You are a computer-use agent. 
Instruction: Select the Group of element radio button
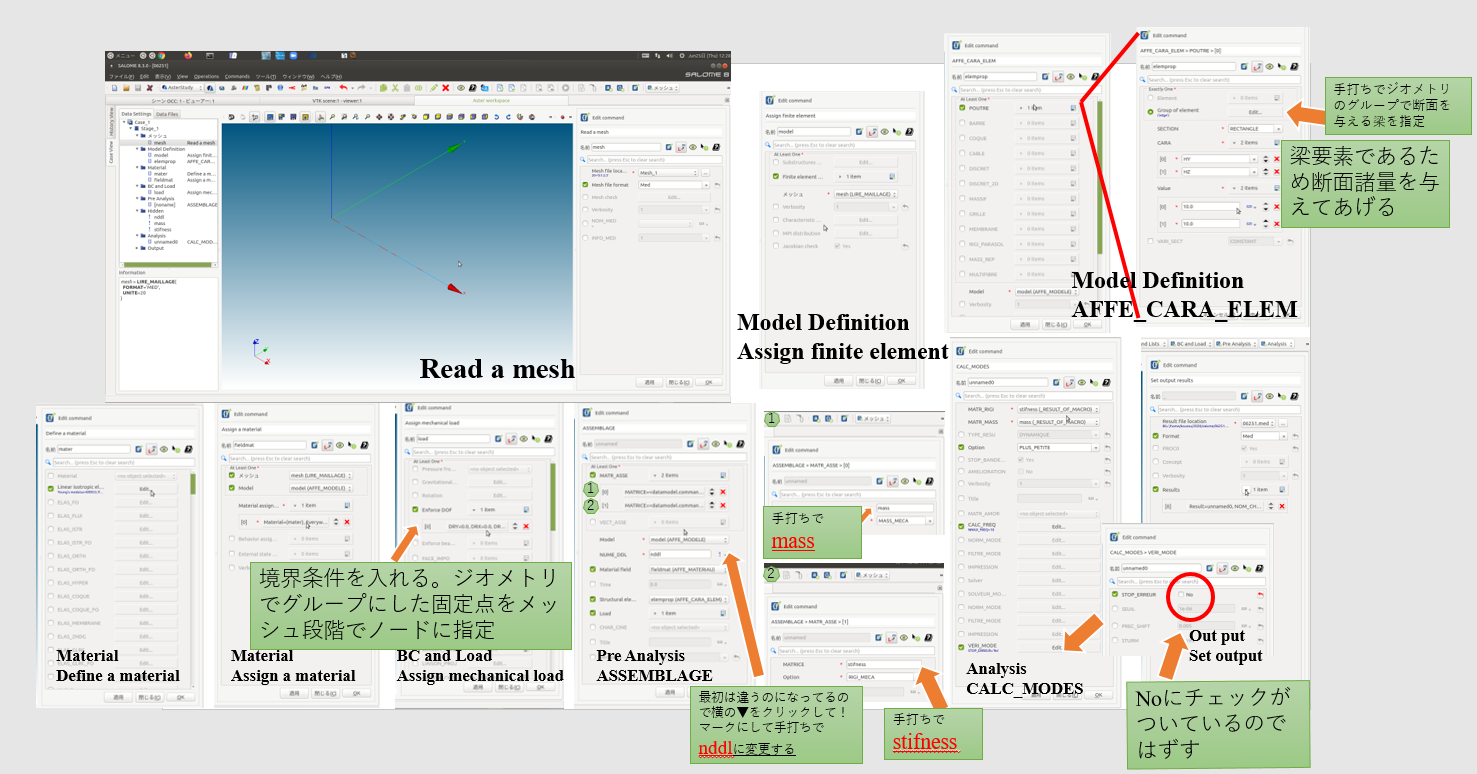1150,112
